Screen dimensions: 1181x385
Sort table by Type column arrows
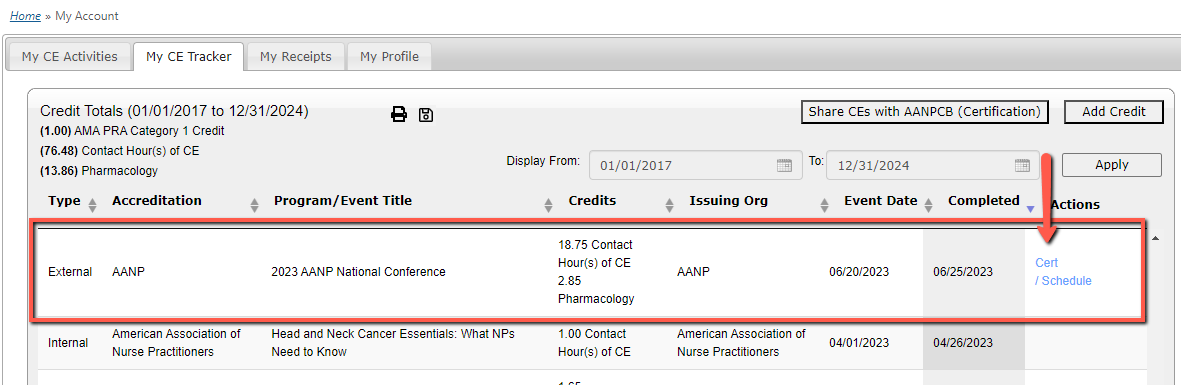point(93,204)
